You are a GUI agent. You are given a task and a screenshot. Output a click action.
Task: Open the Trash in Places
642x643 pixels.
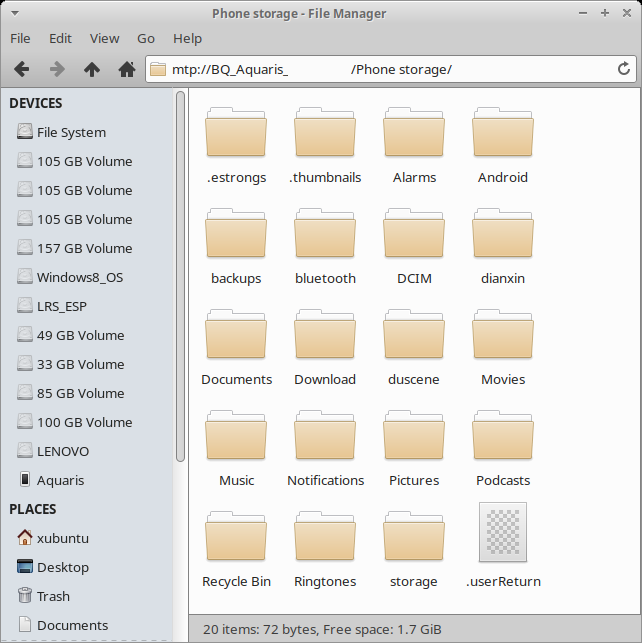tap(52, 596)
